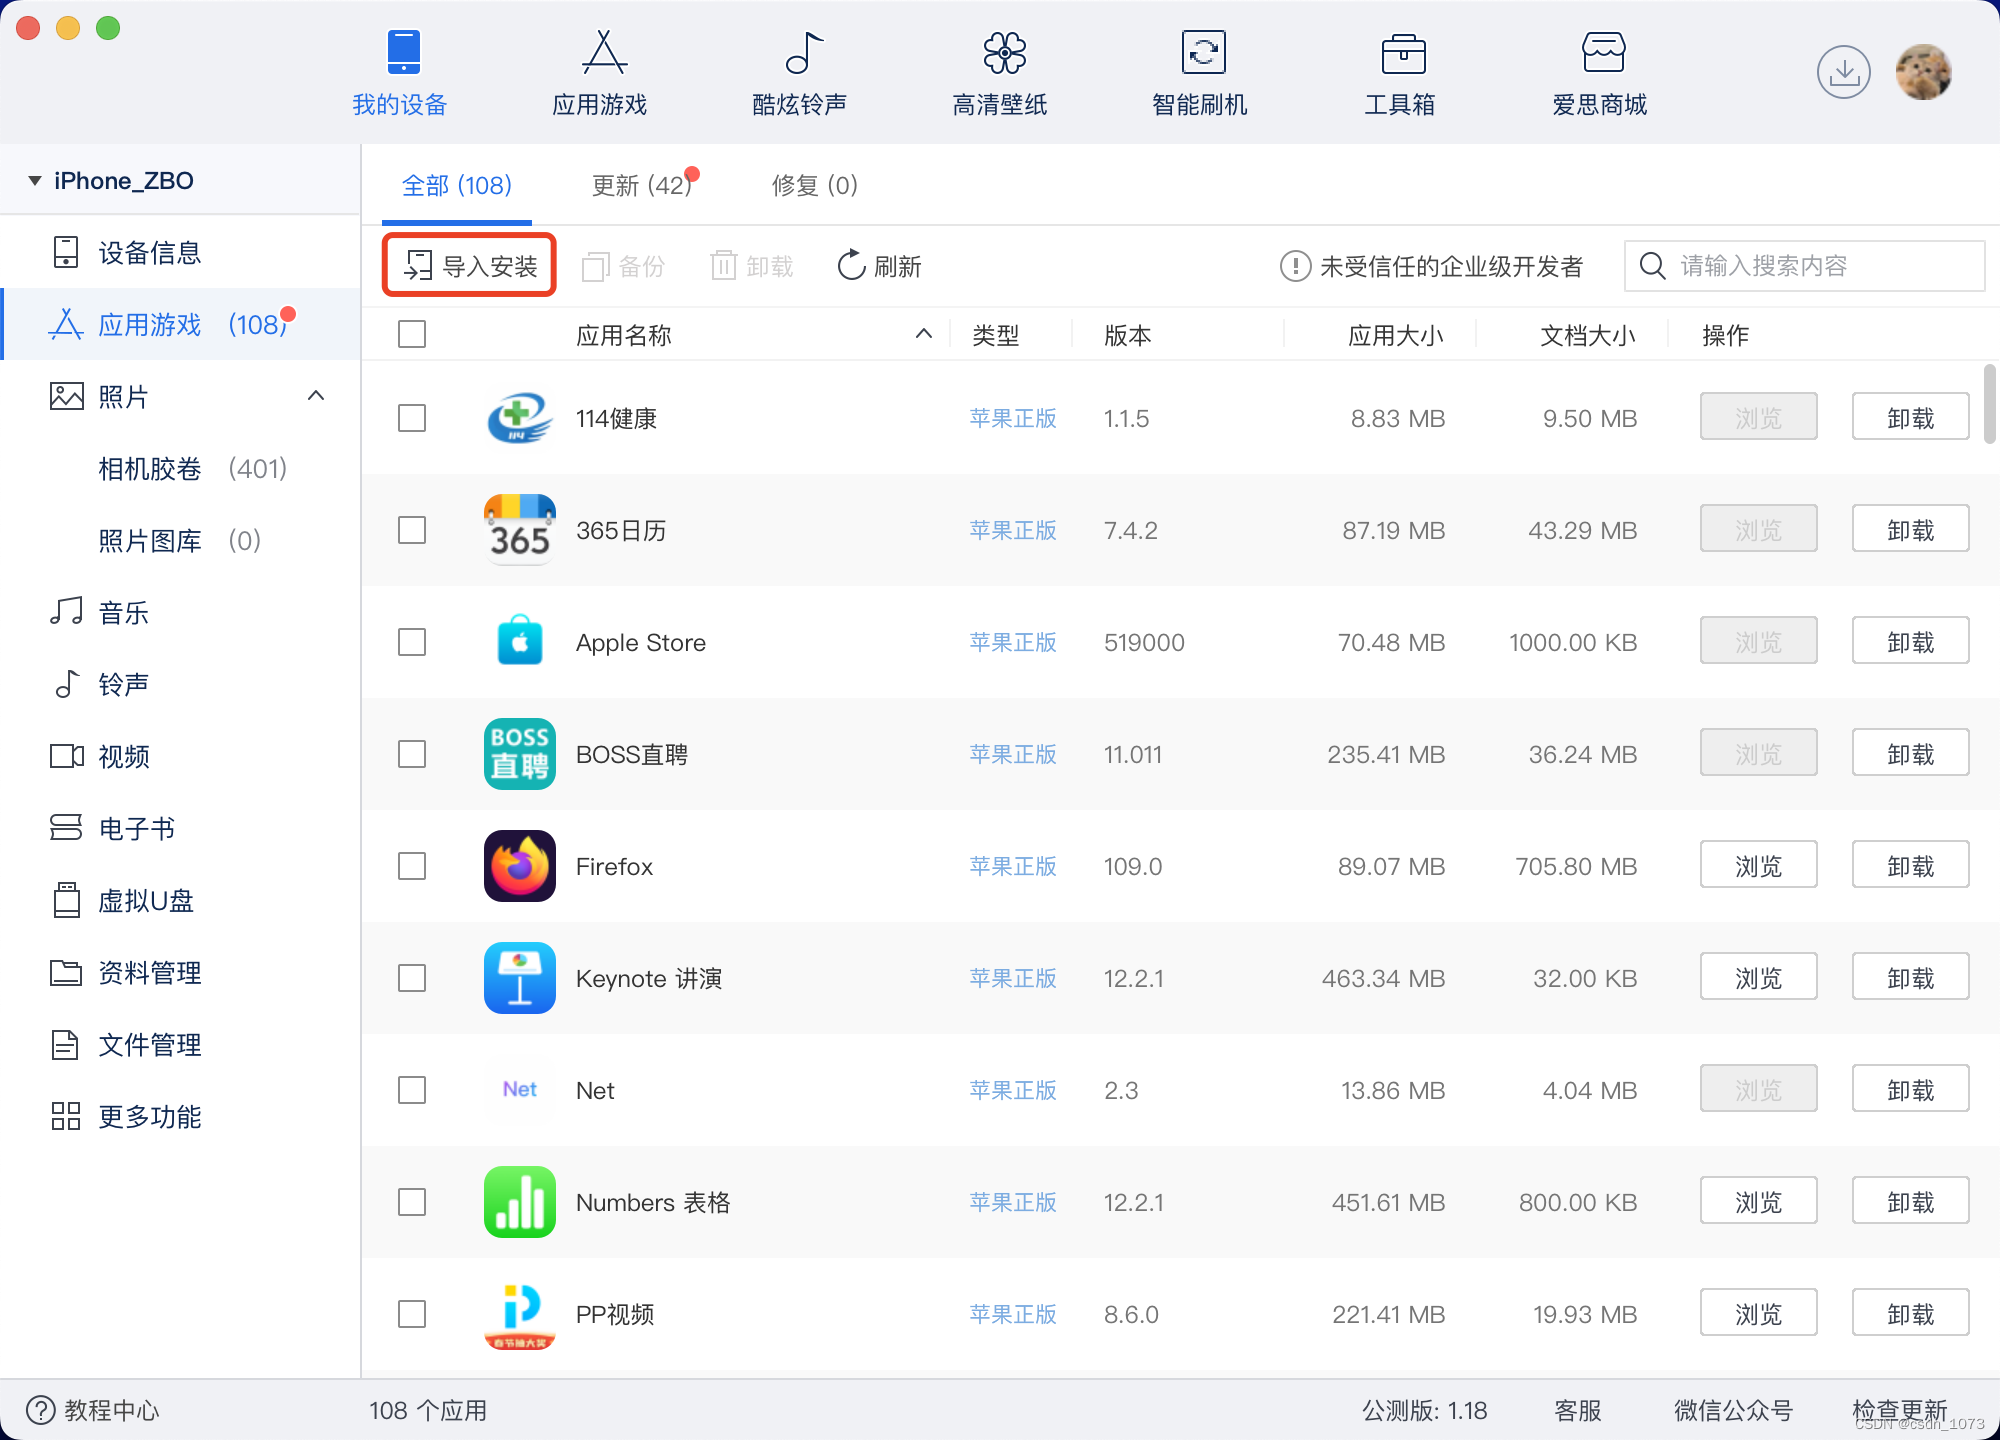Click the 114健康 app icon
Image resolution: width=2000 pixels, height=1440 pixels.
pyautogui.click(x=519, y=418)
